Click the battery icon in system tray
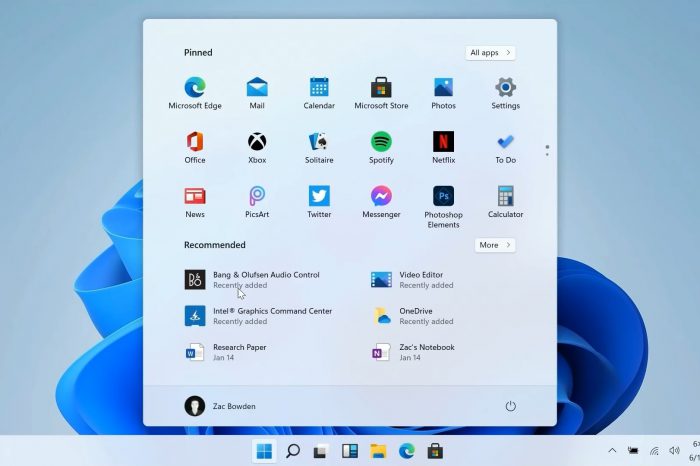 633,451
